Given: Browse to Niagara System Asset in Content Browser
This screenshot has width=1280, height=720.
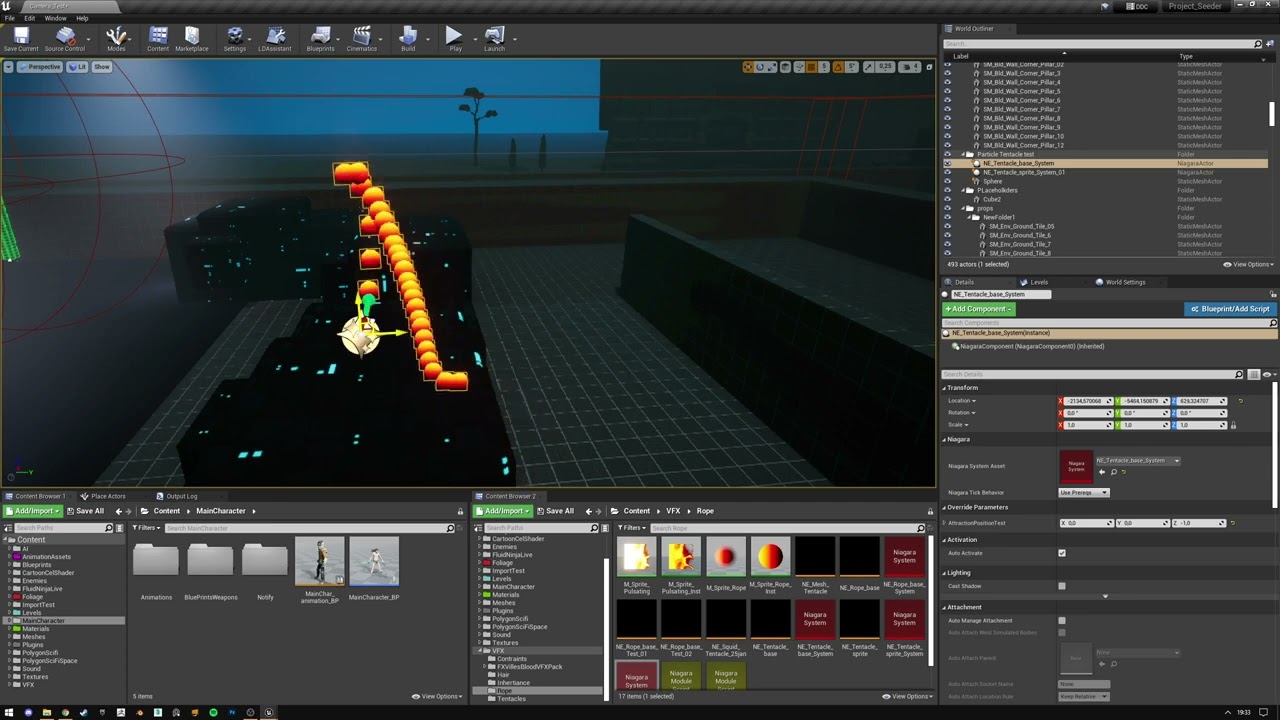Looking at the screenshot, I should [x=1114, y=472].
